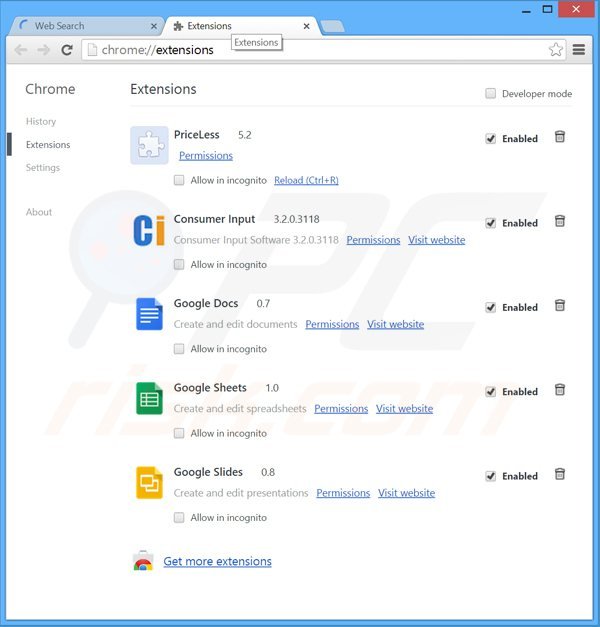Open Settings in Chrome sidebar

[x=43, y=167]
